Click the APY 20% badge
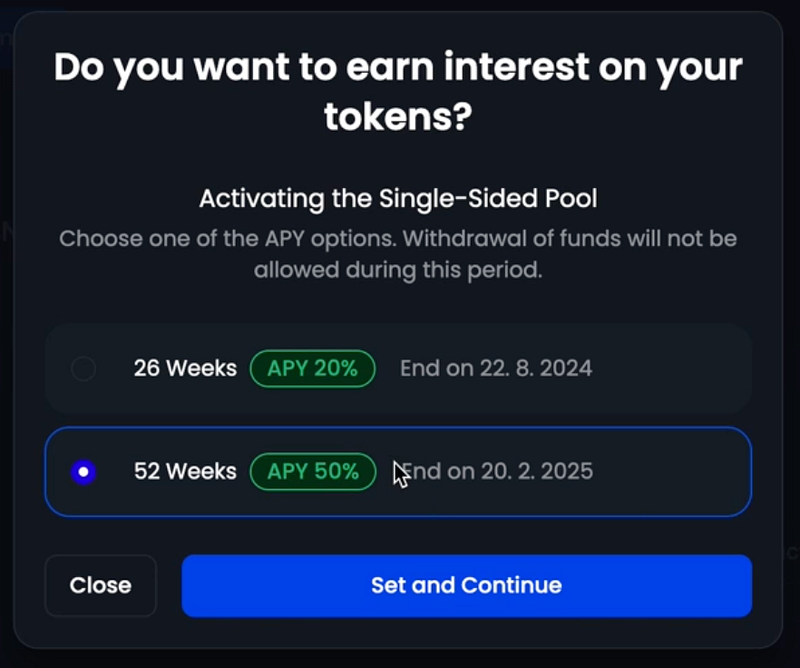This screenshot has height=668, width=800. point(313,368)
